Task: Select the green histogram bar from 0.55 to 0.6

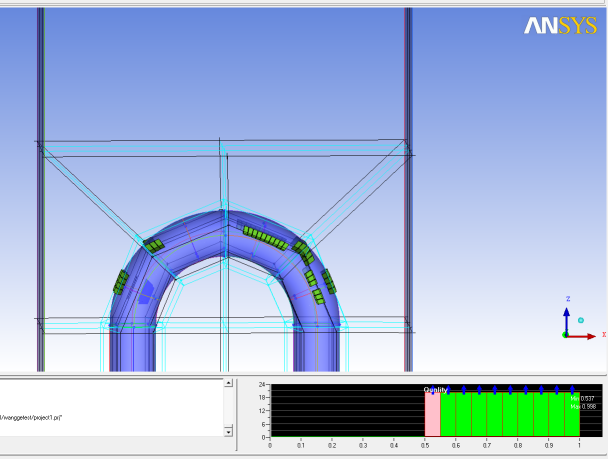Action: (448, 414)
